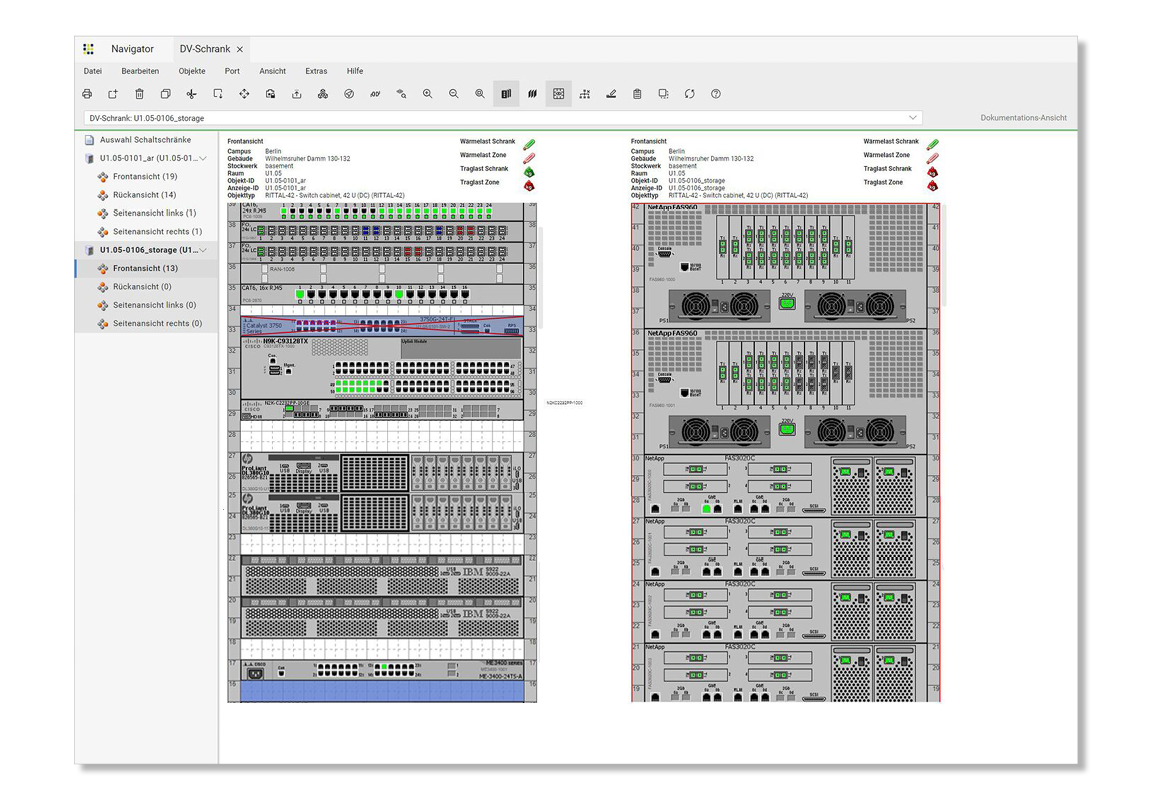Click the green Wärmelast Schrank indicator, left cabinet

click(x=529, y=144)
